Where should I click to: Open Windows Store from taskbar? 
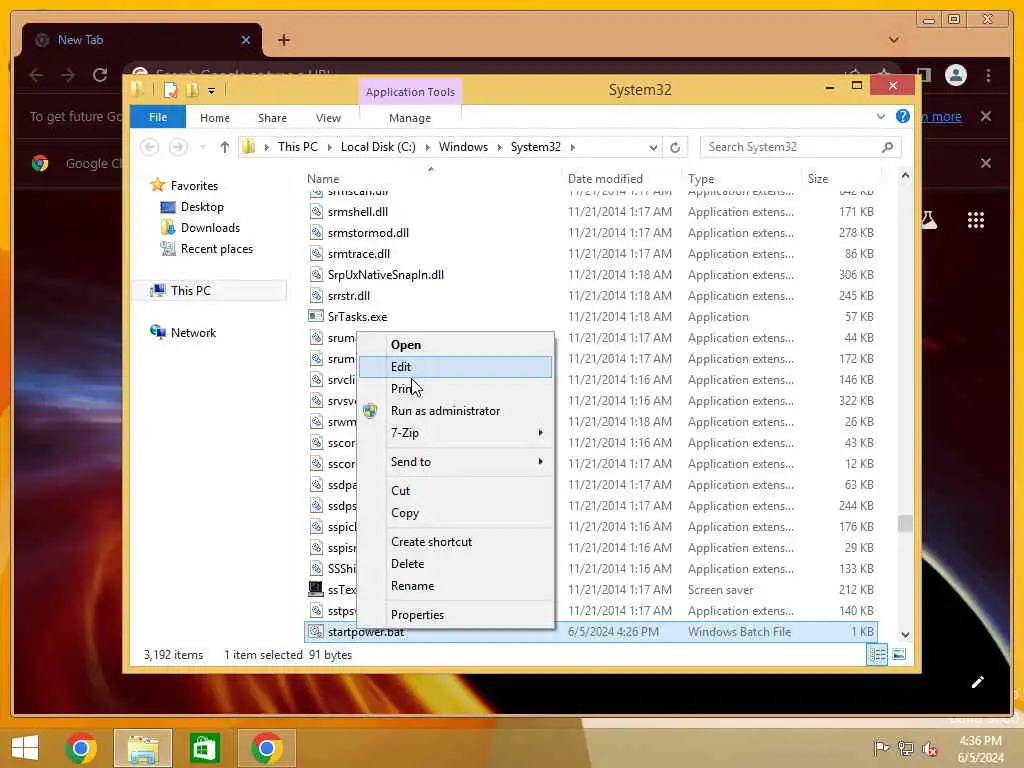point(205,748)
